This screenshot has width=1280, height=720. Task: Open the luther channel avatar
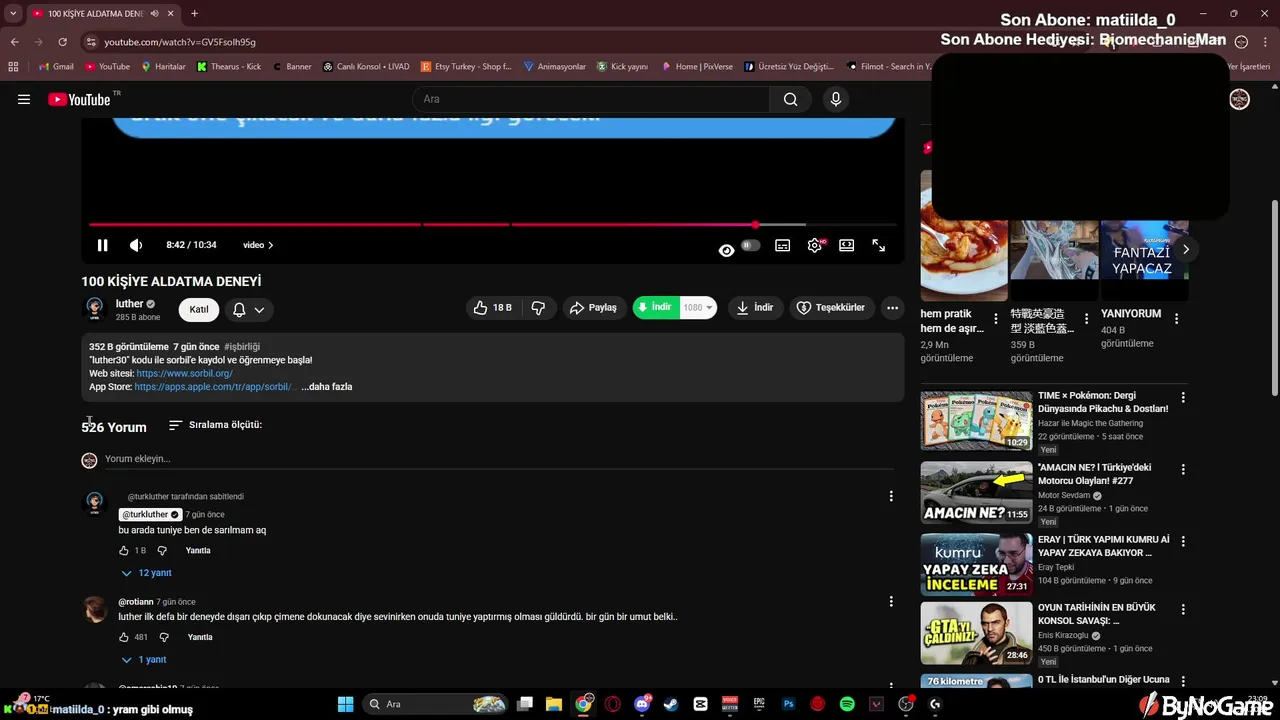click(x=95, y=309)
